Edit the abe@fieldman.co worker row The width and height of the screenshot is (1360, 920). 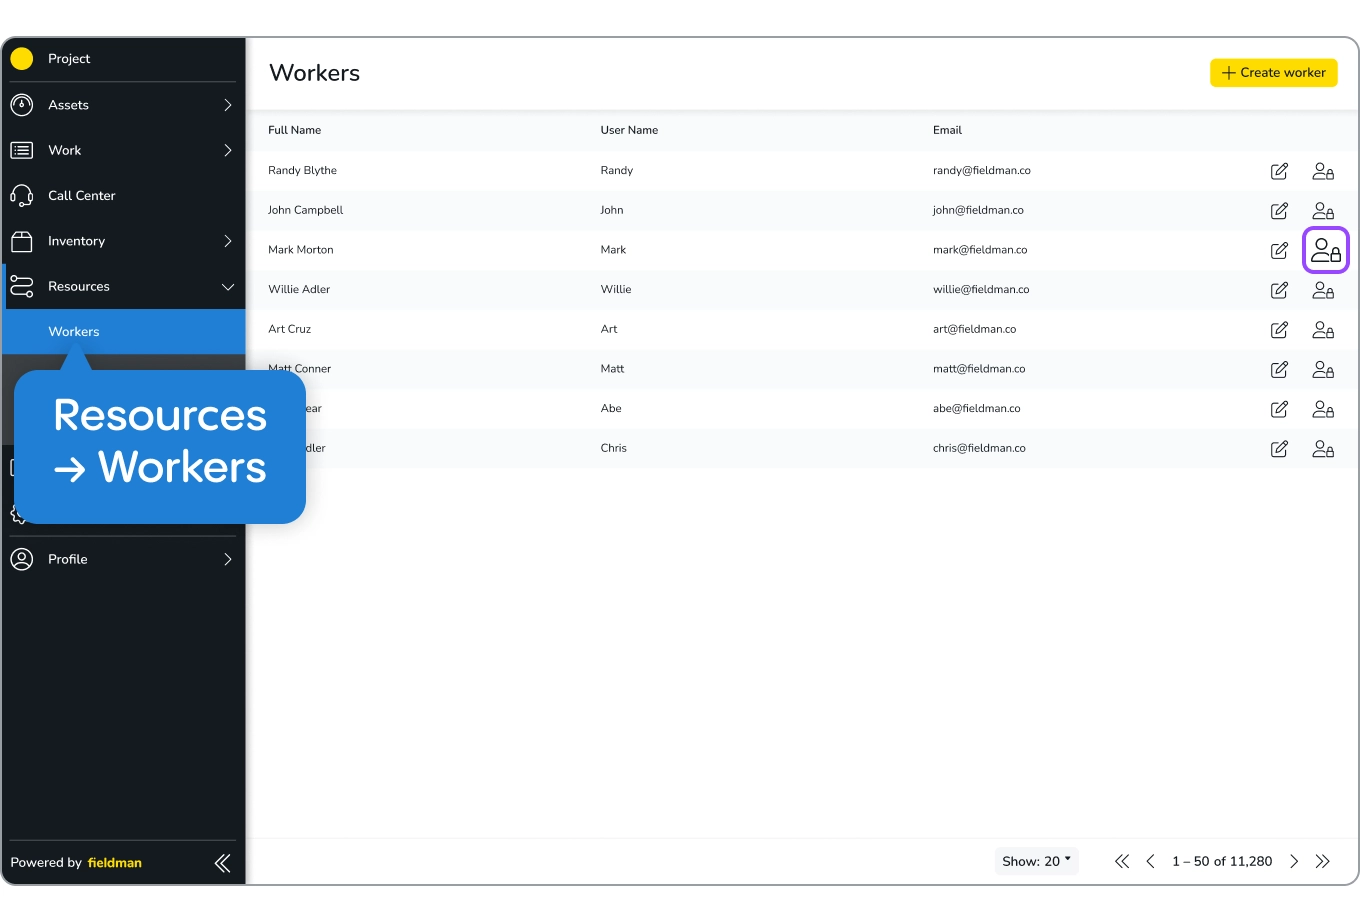coord(1279,409)
